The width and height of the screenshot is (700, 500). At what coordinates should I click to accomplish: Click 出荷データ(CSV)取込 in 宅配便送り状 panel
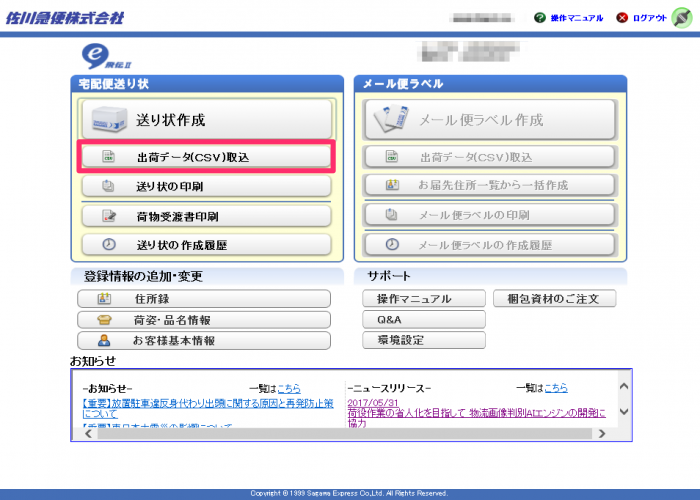pos(206,157)
